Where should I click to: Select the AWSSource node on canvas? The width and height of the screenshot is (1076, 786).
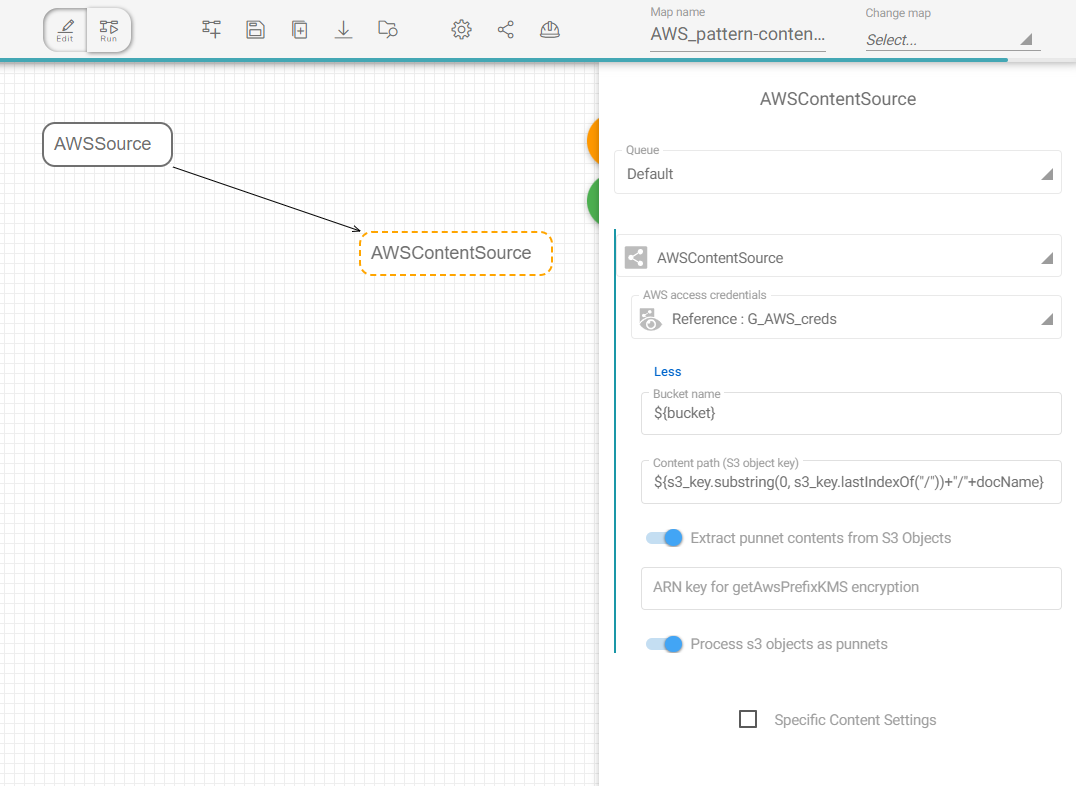[107, 144]
